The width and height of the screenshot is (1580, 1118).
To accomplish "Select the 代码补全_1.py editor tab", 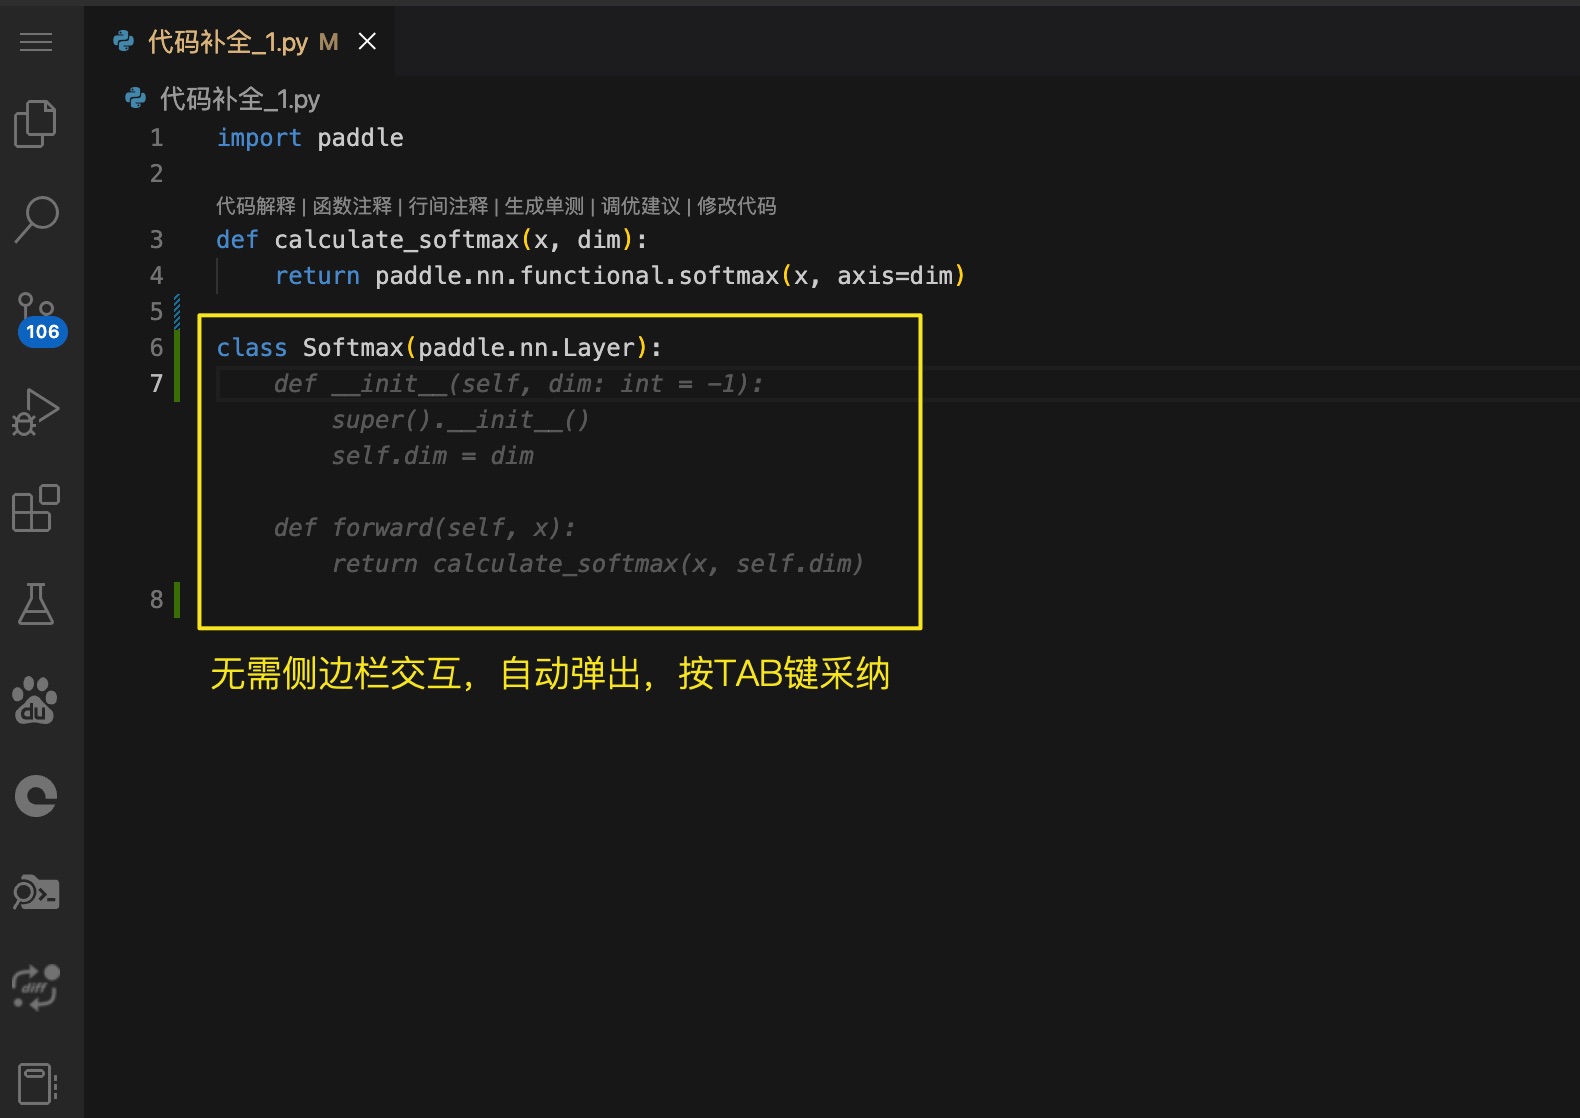I will coord(228,42).
